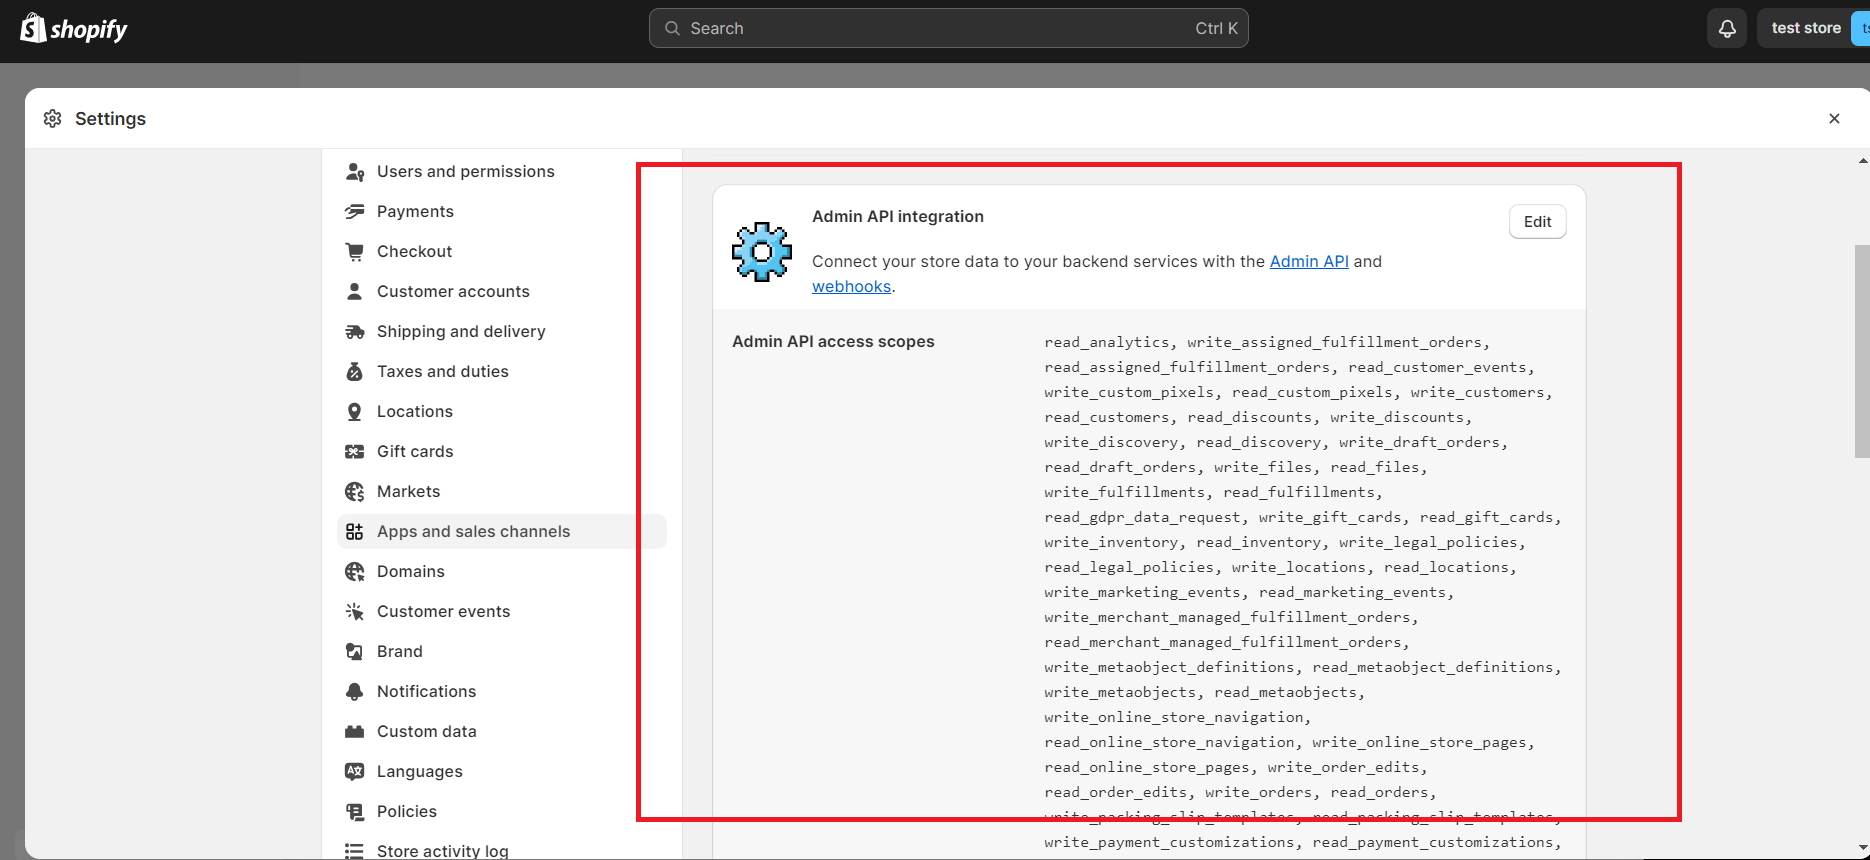Image resolution: width=1870 pixels, height=860 pixels.
Task: Go to Markets settings
Action: 502,492
